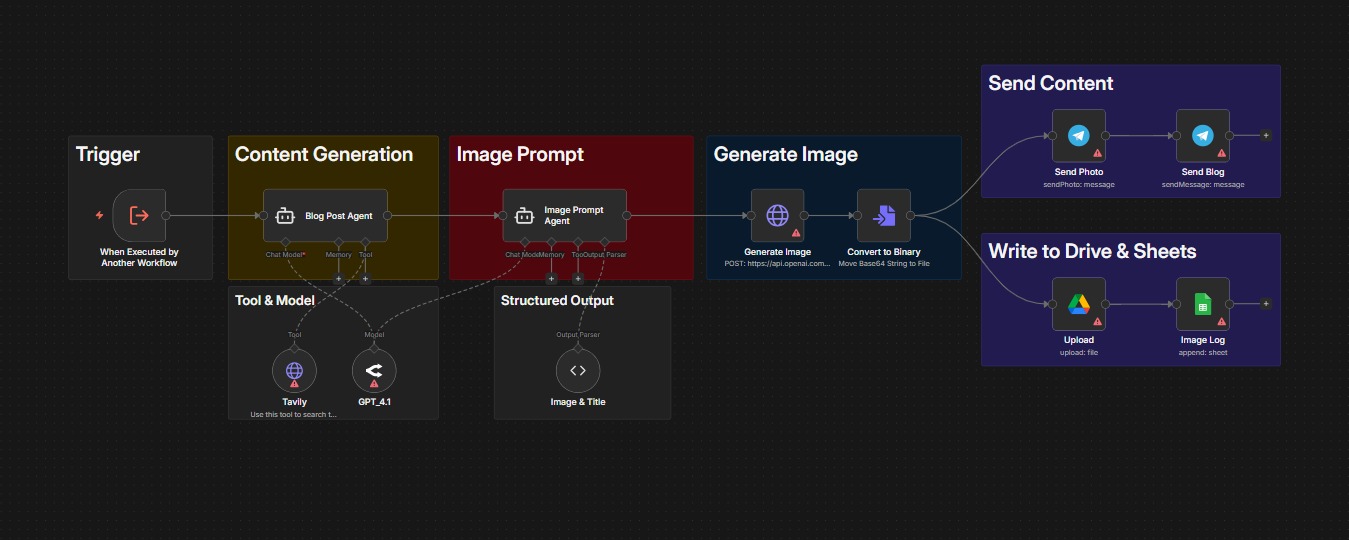Image resolution: width=1349 pixels, height=540 pixels.
Task: Add Memory sub-node to Blog Post Agent
Action: pos(338,279)
